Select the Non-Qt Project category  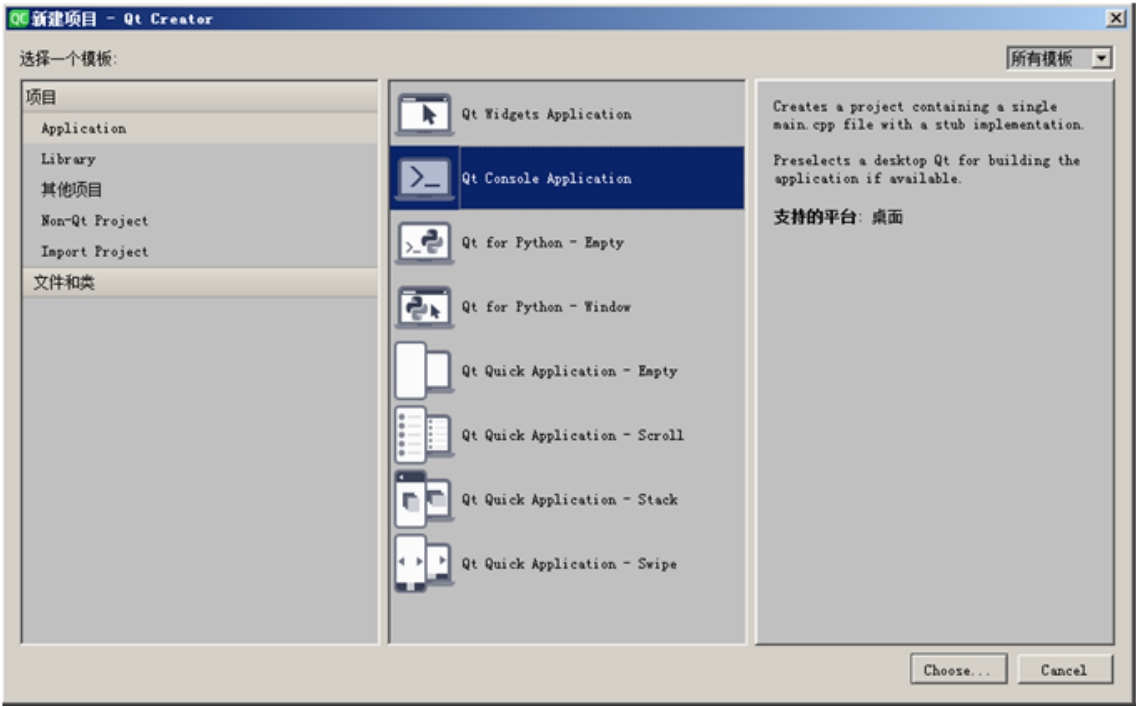[200, 221]
